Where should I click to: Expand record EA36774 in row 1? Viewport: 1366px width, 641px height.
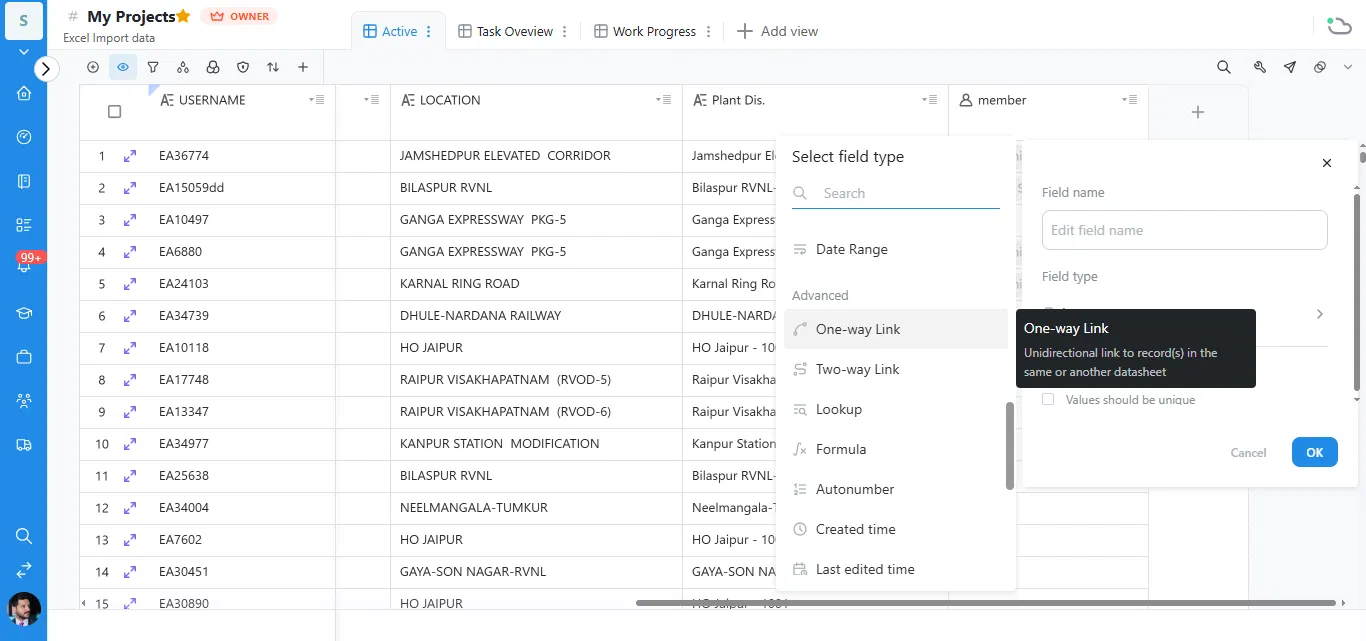[130, 156]
